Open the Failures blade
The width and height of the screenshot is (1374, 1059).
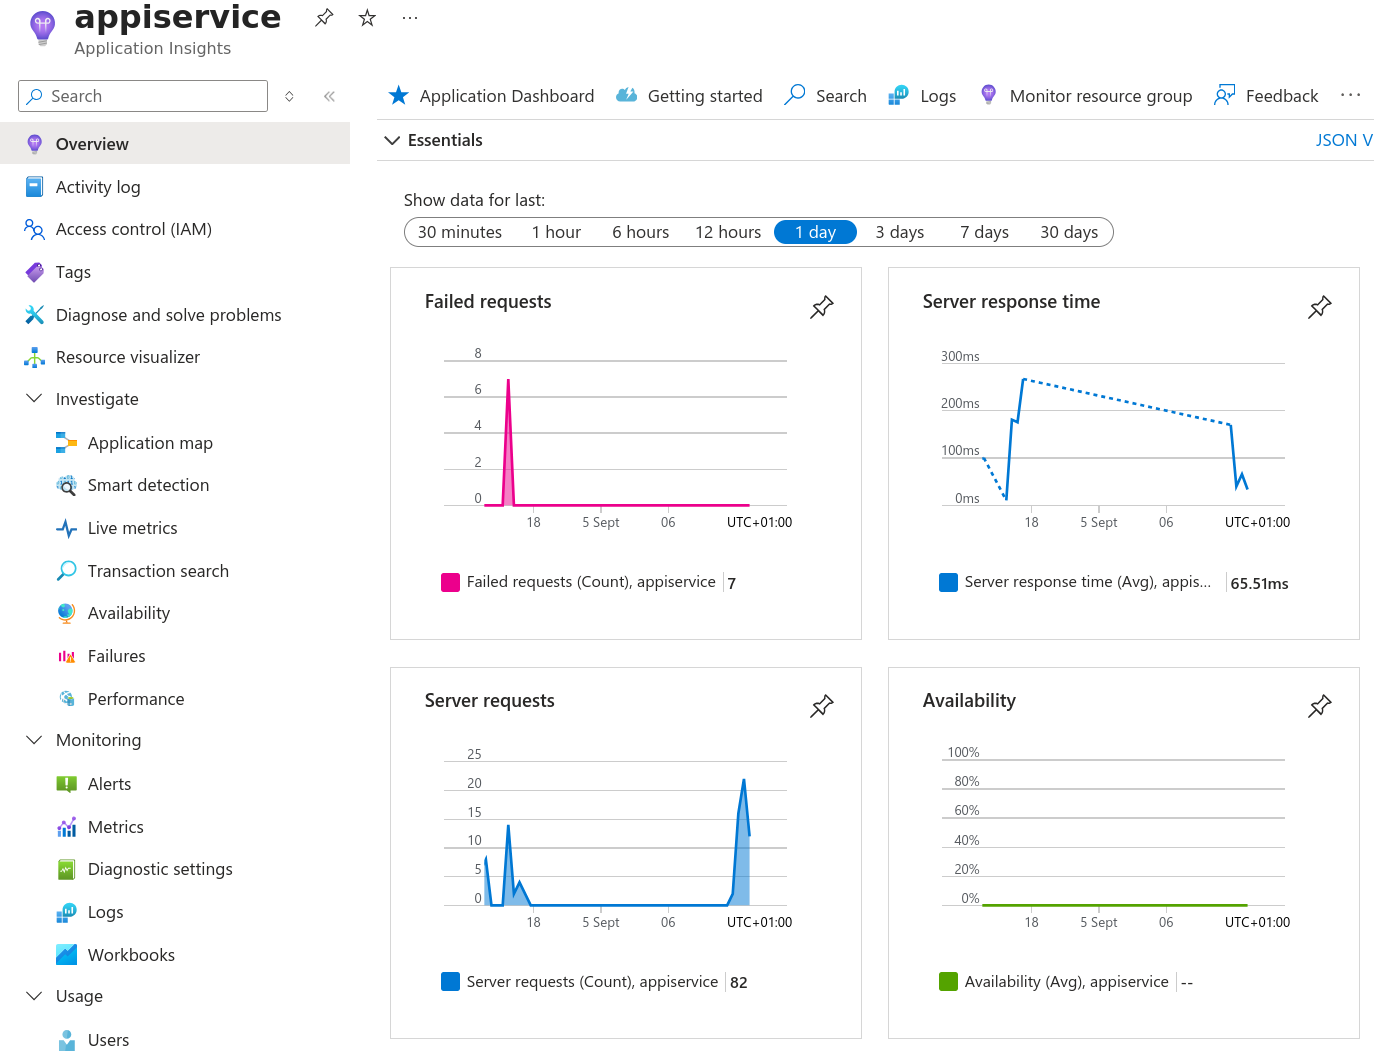[117, 656]
